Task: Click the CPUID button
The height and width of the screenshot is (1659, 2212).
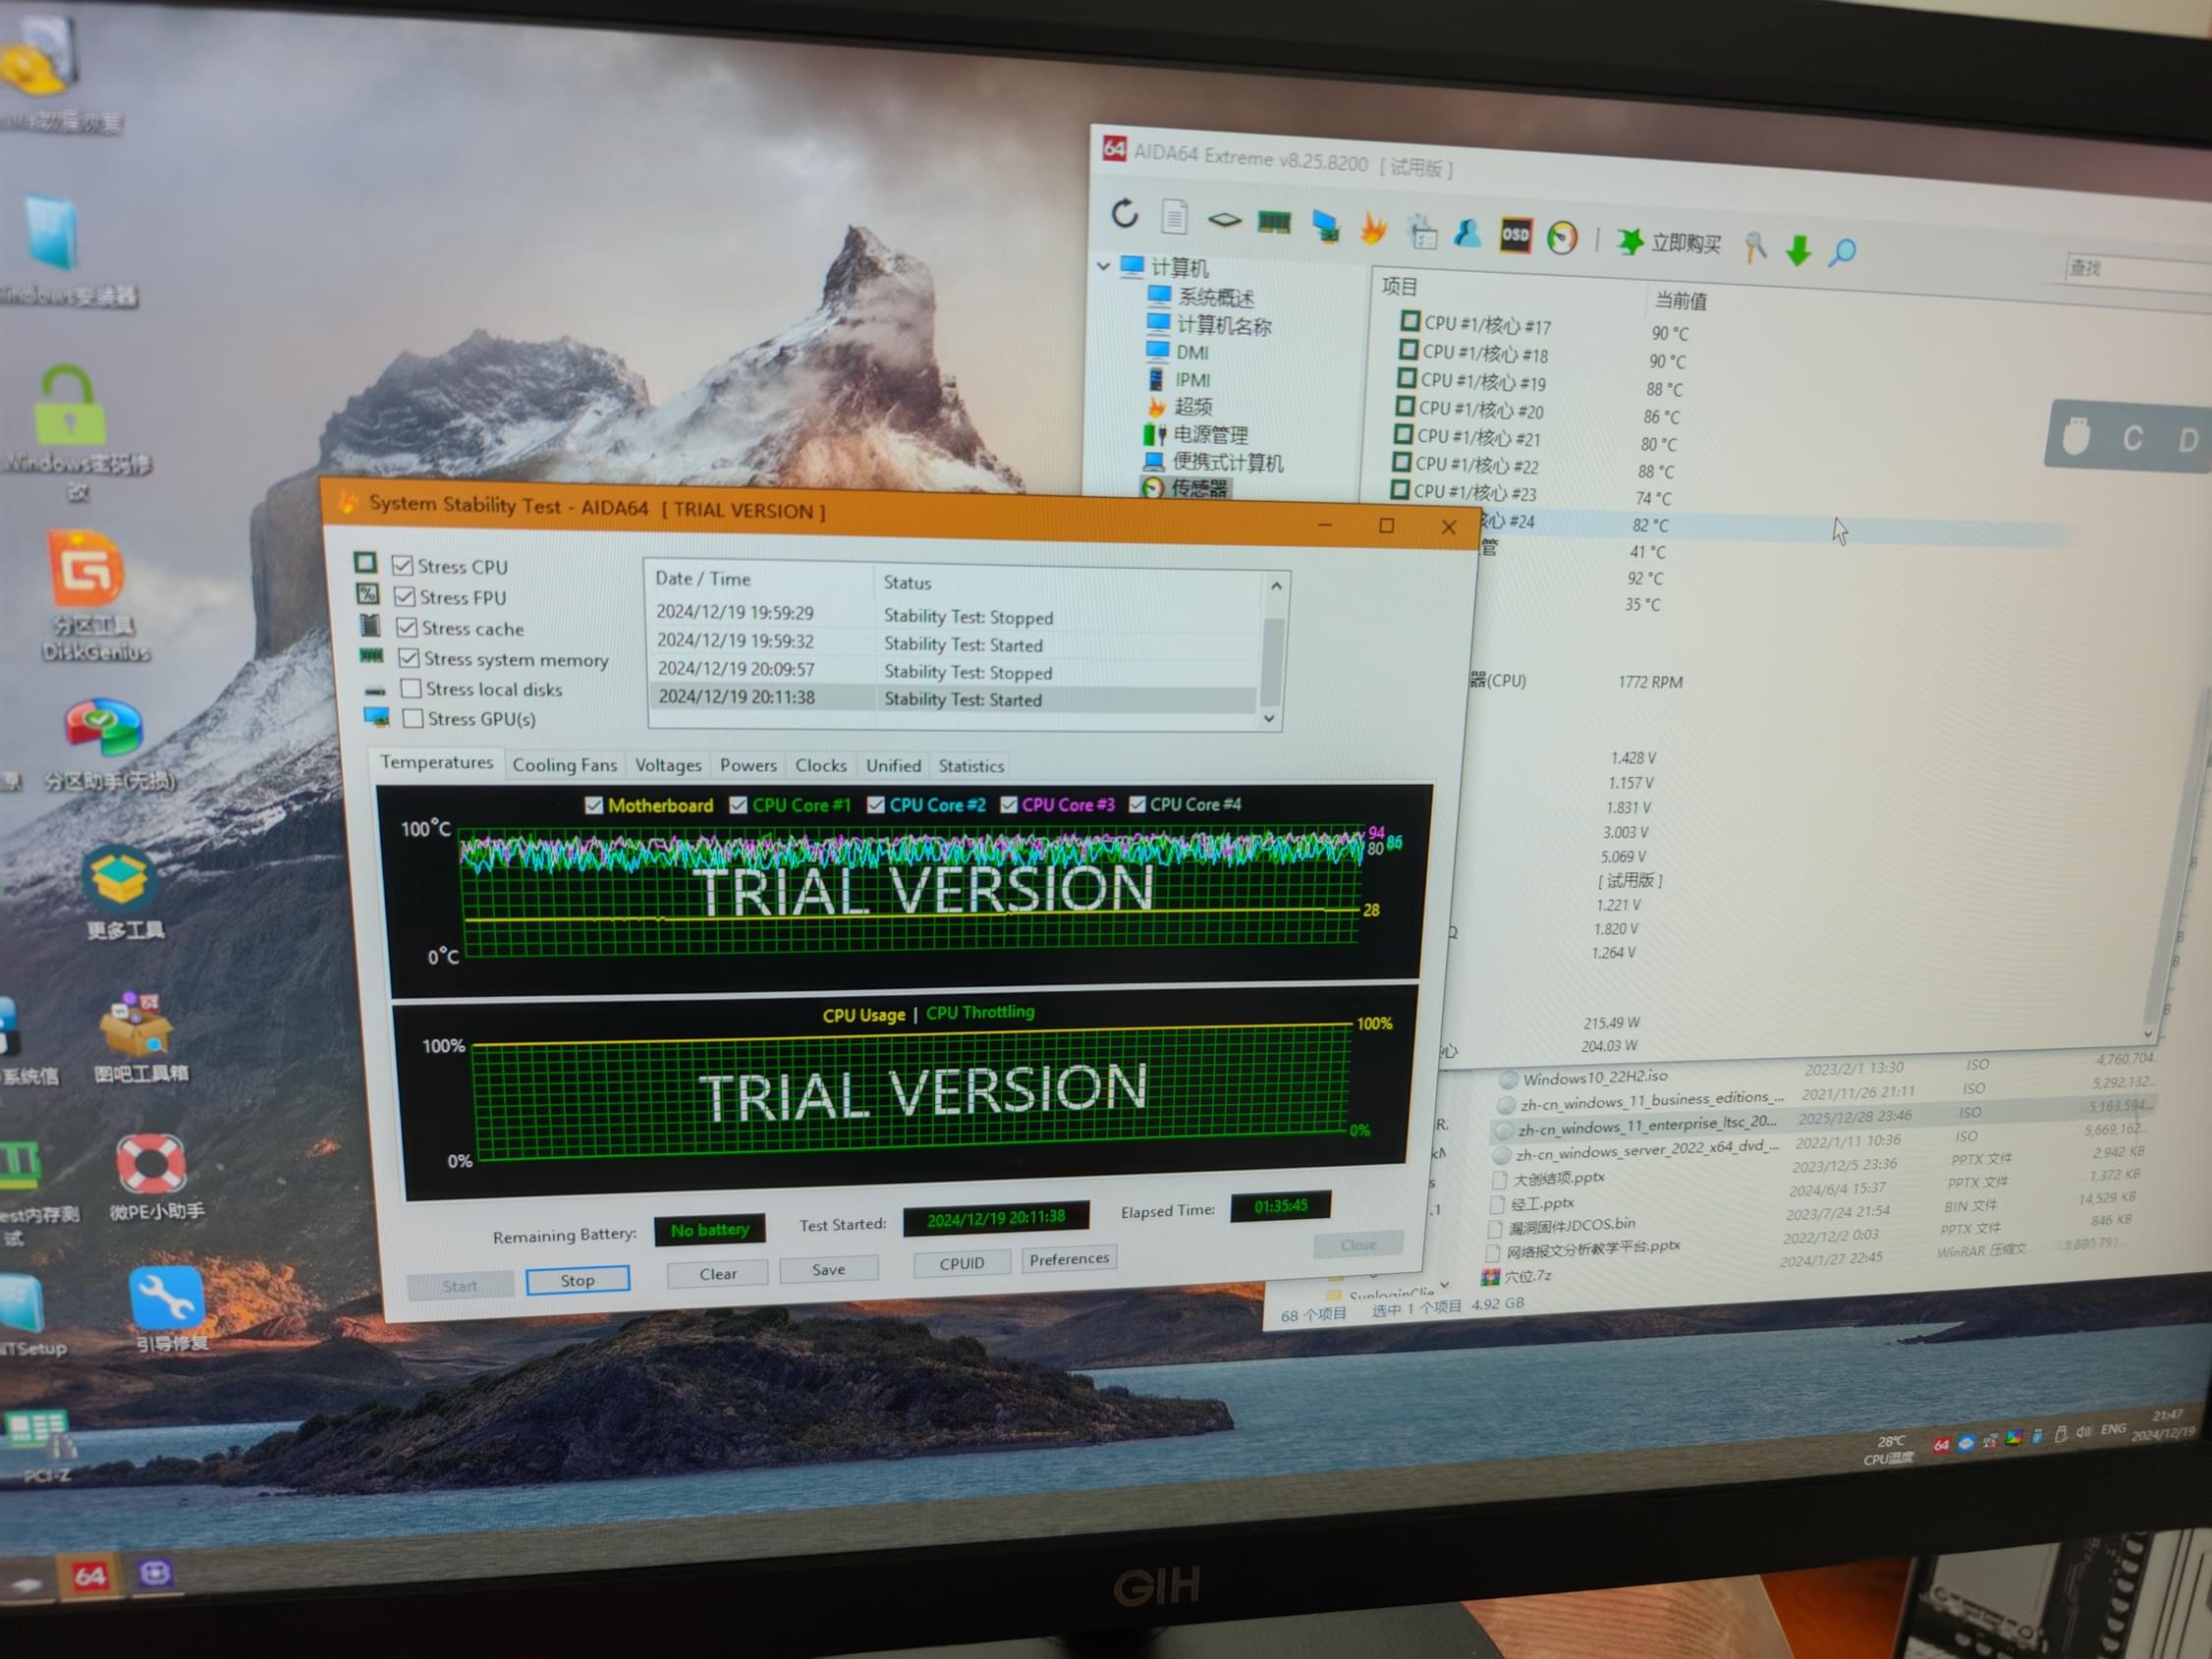Action: click(x=962, y=1263)
